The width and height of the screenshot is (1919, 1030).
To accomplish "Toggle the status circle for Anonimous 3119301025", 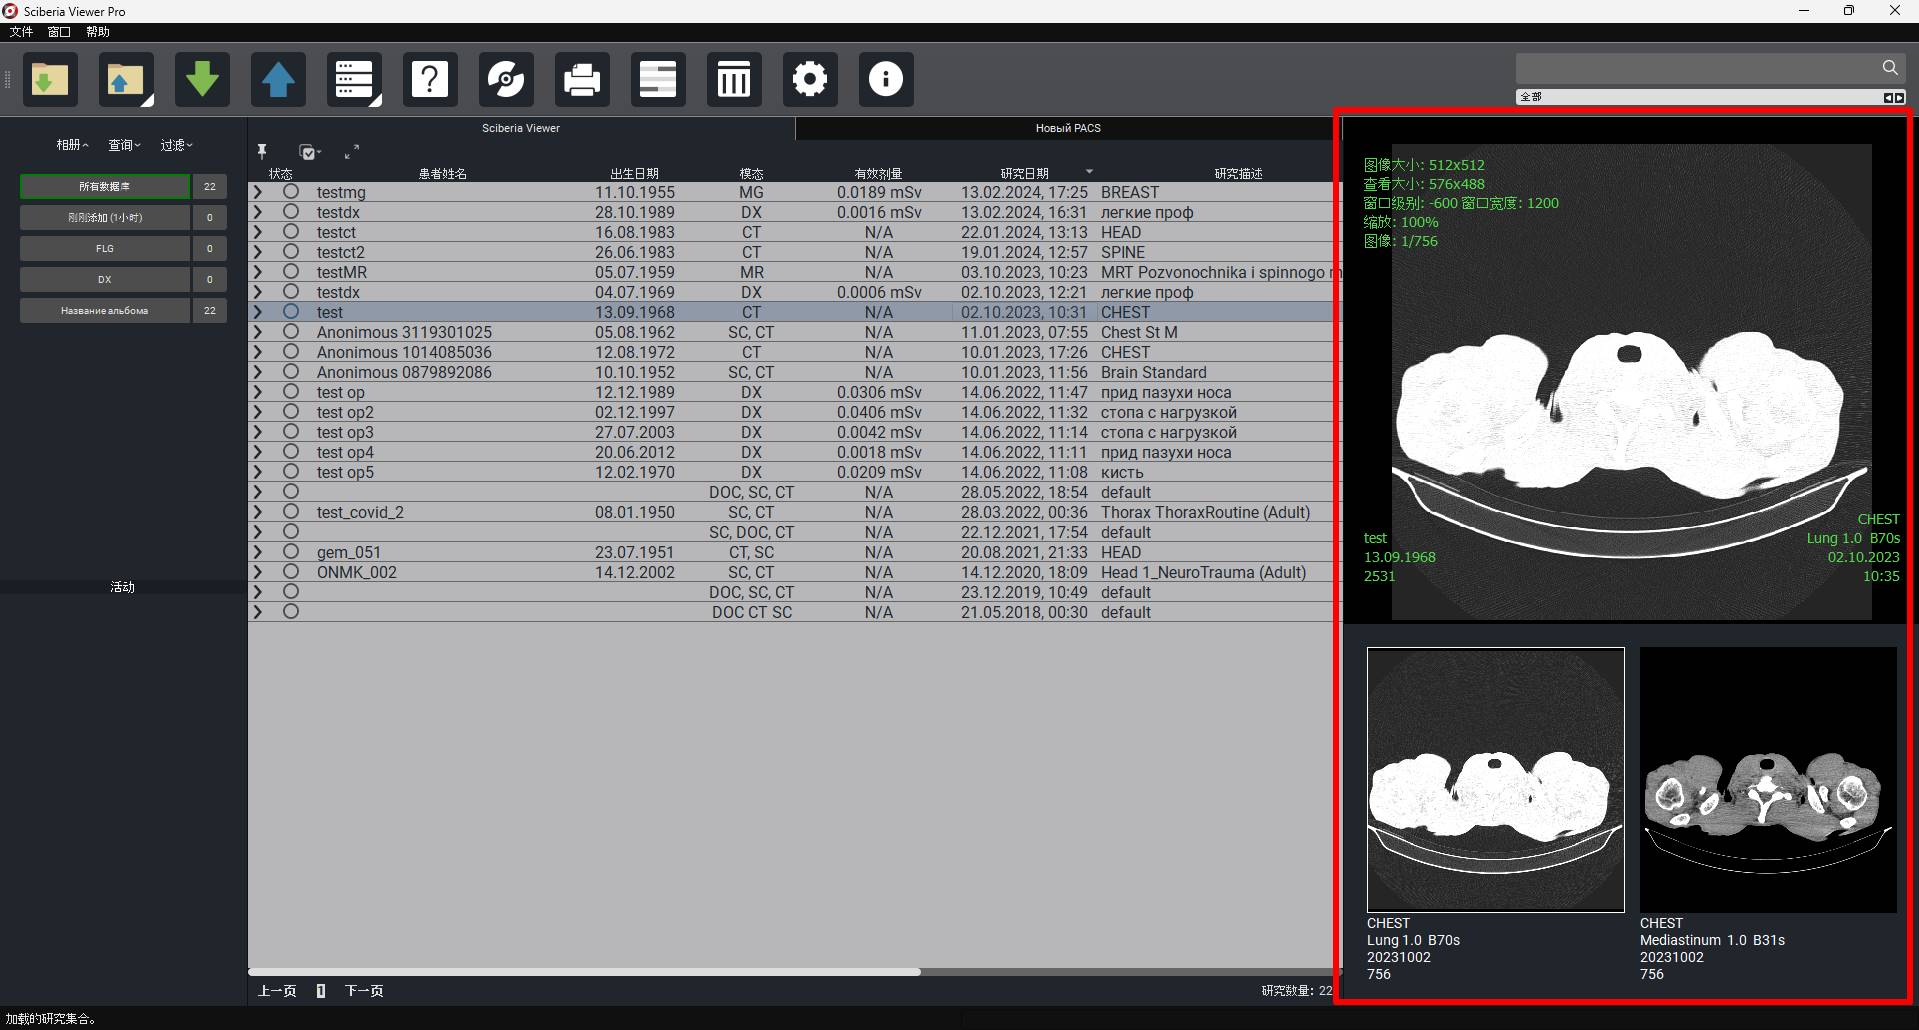I will [x=291, y=331].
